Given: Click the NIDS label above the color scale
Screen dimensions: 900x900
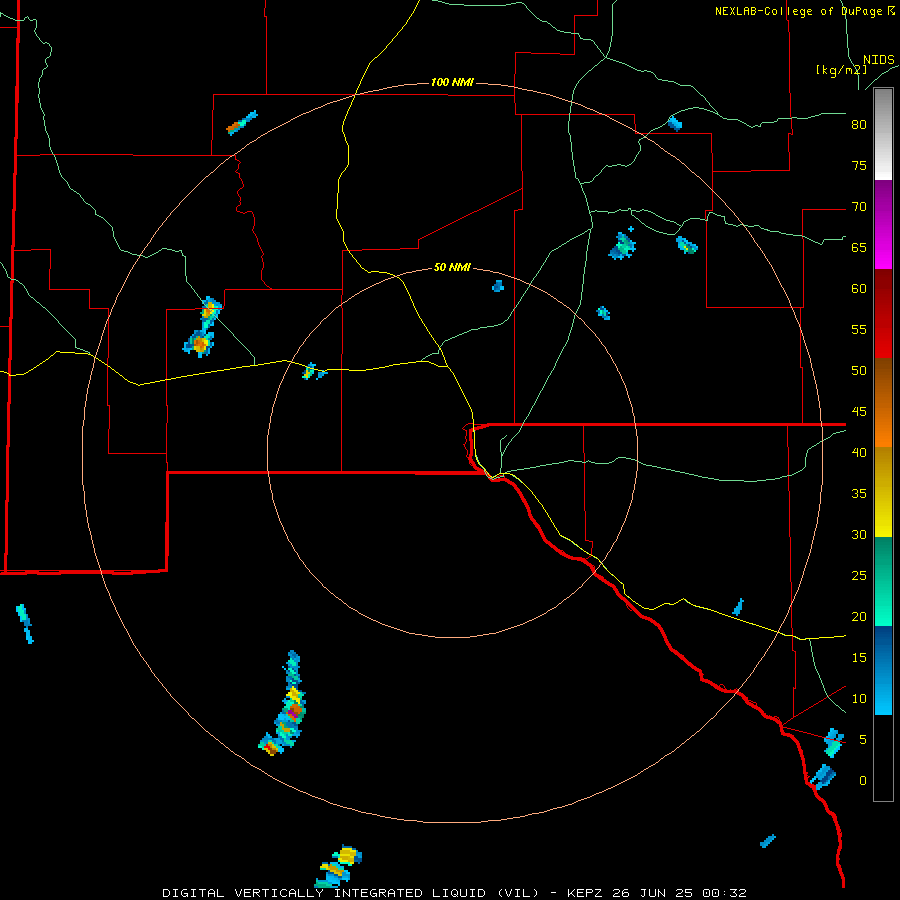Looking at the screenshot, I should click(x=879, y=60).
